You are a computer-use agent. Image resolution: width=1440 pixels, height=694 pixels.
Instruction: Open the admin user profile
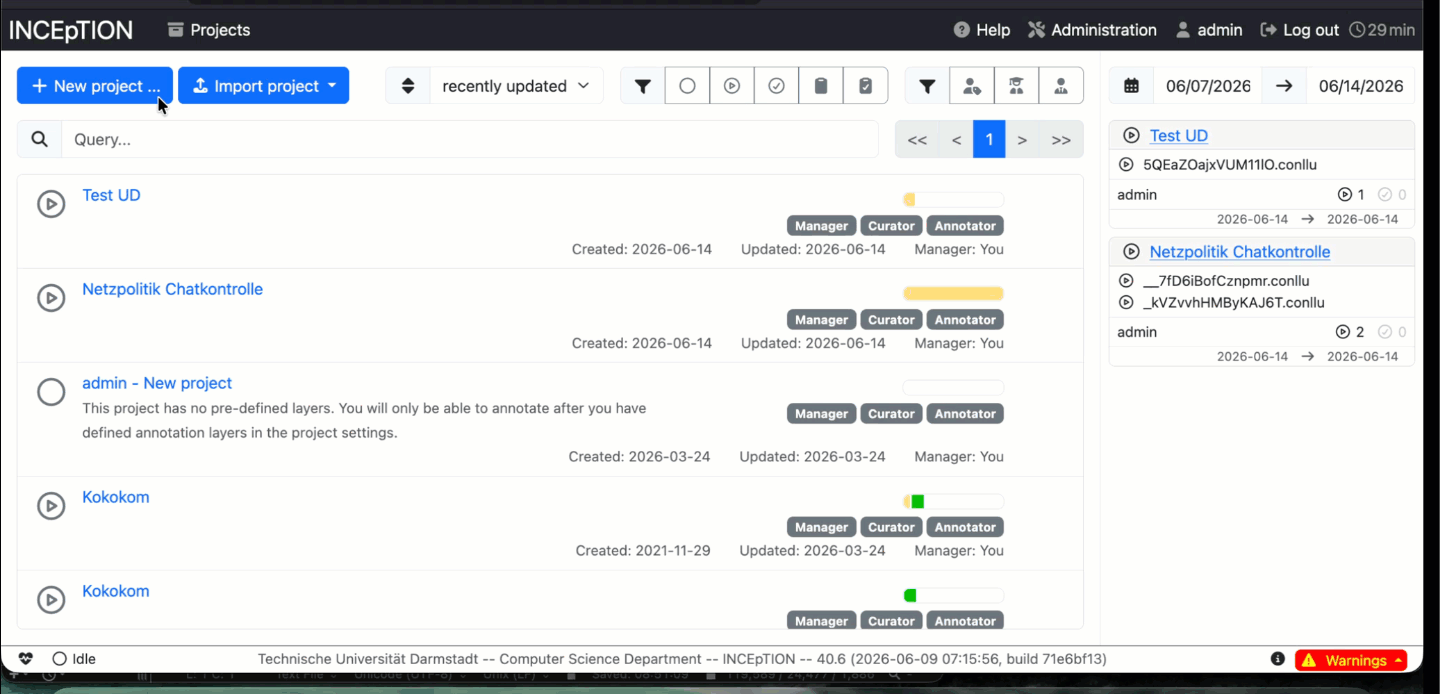click(x=1209, y=30)
